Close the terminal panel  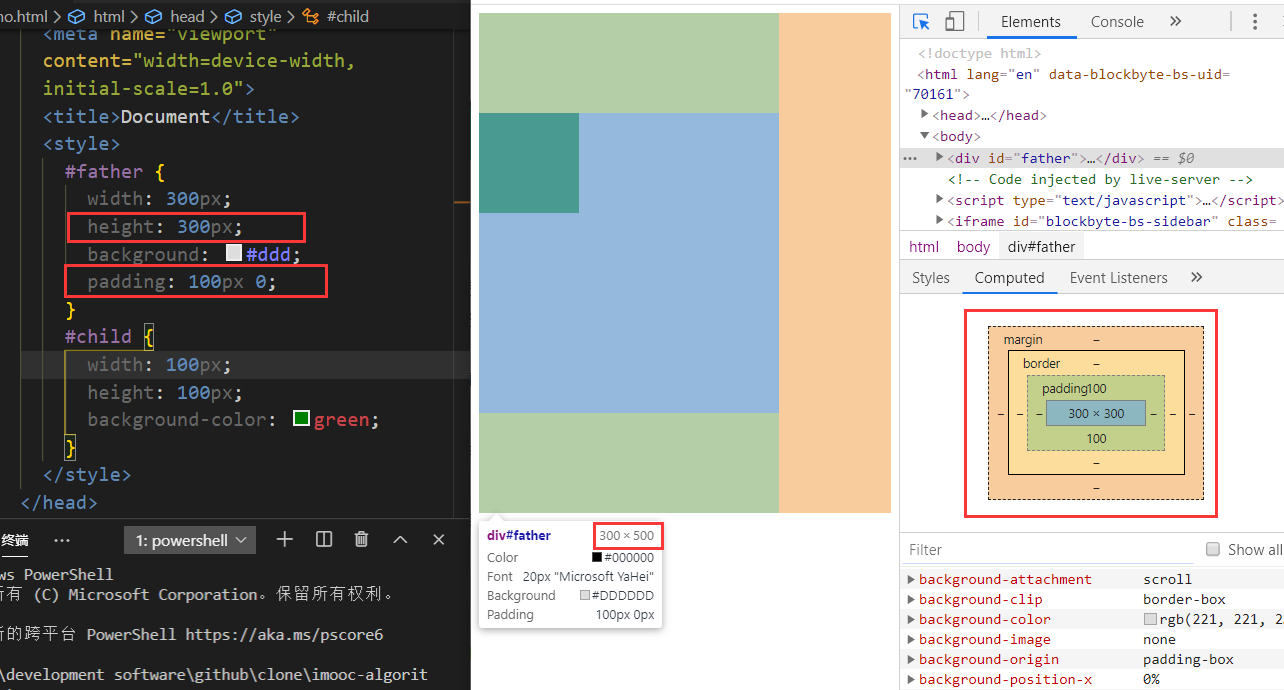pos(438,539)
